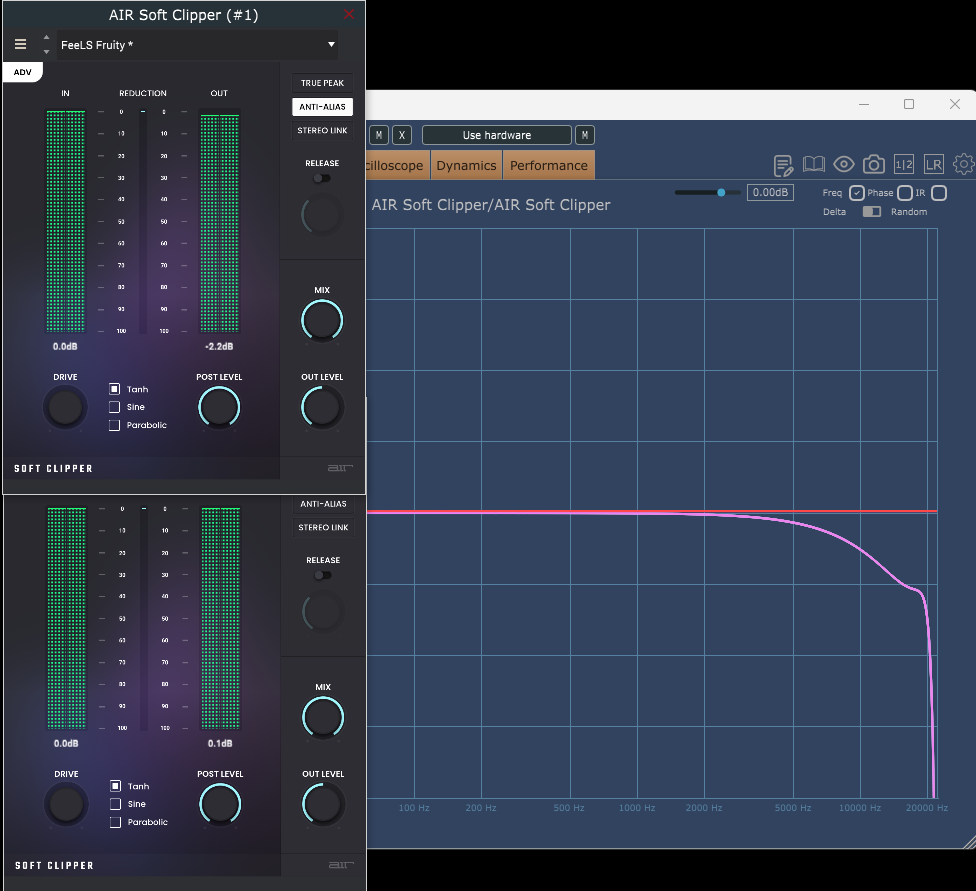Open the manual book icon

coord(814,164)
